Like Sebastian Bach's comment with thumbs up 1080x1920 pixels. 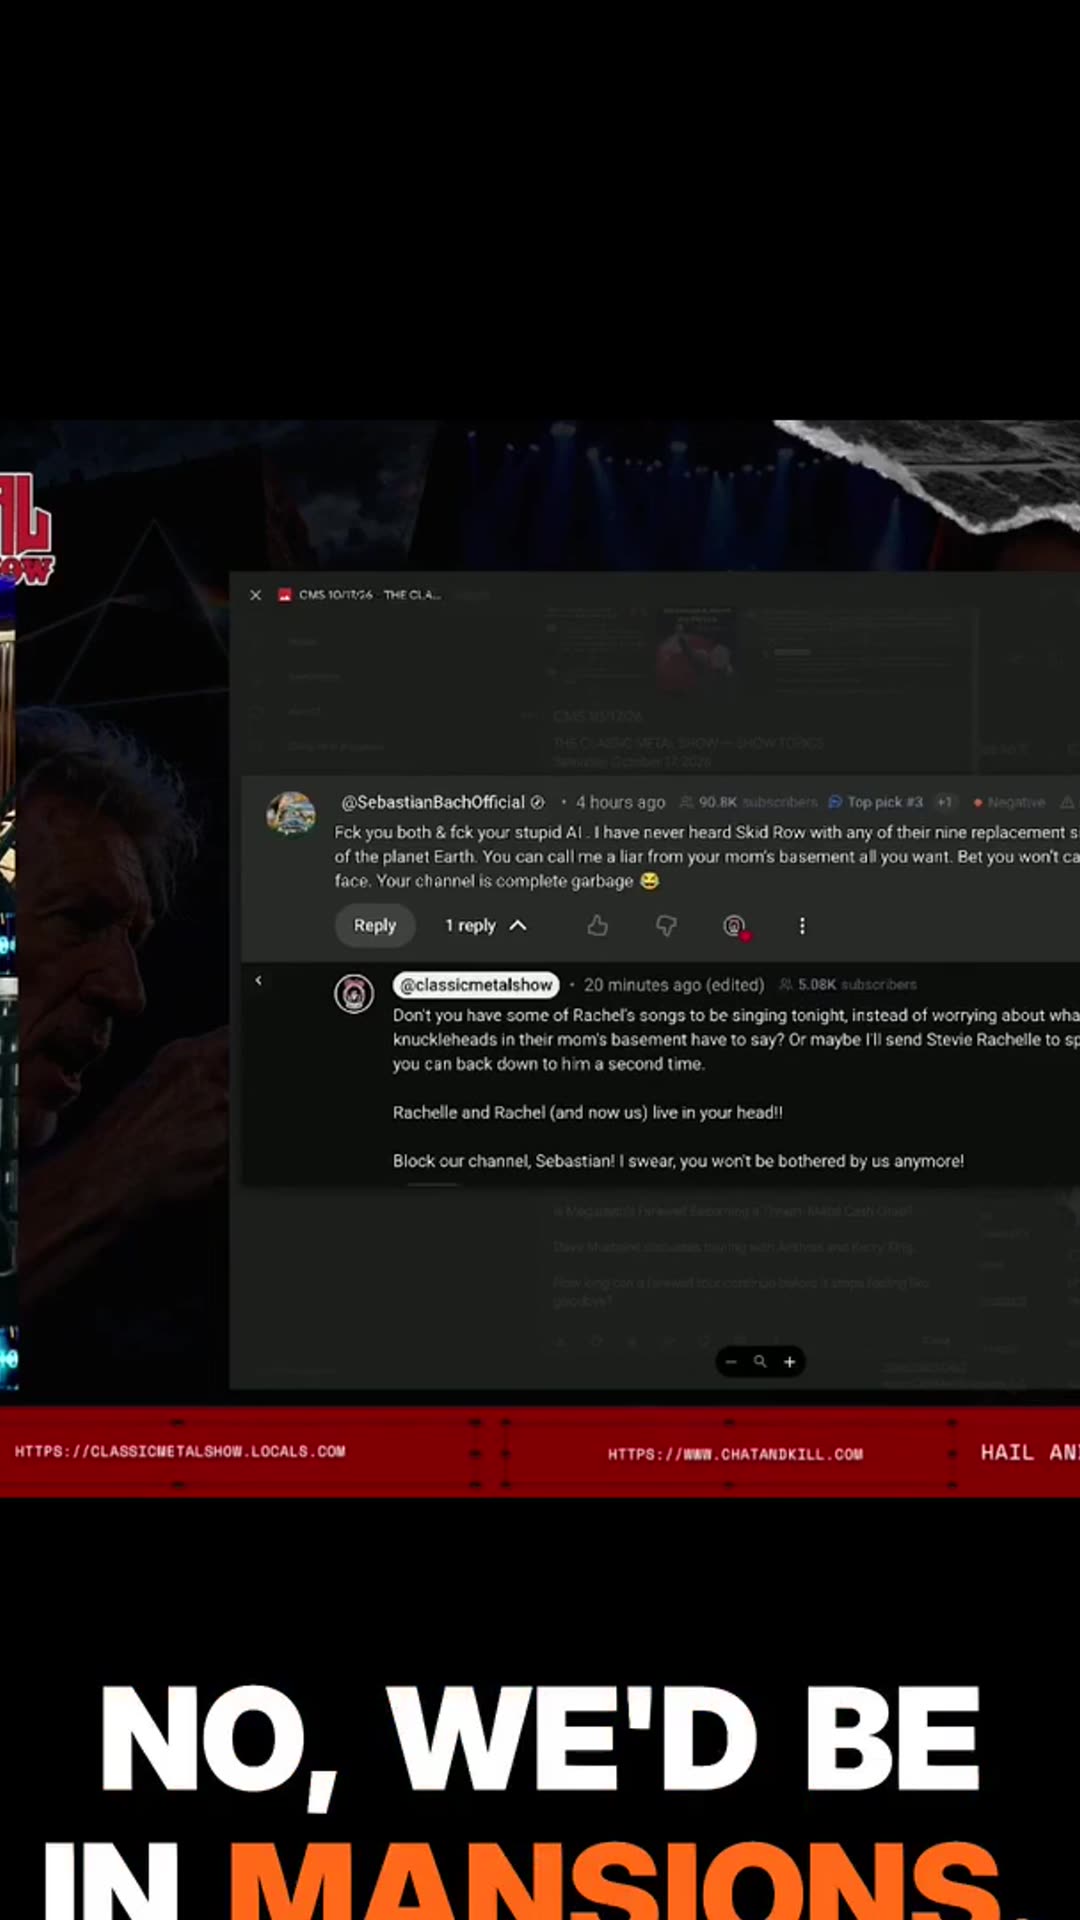(x=598, y=926)
